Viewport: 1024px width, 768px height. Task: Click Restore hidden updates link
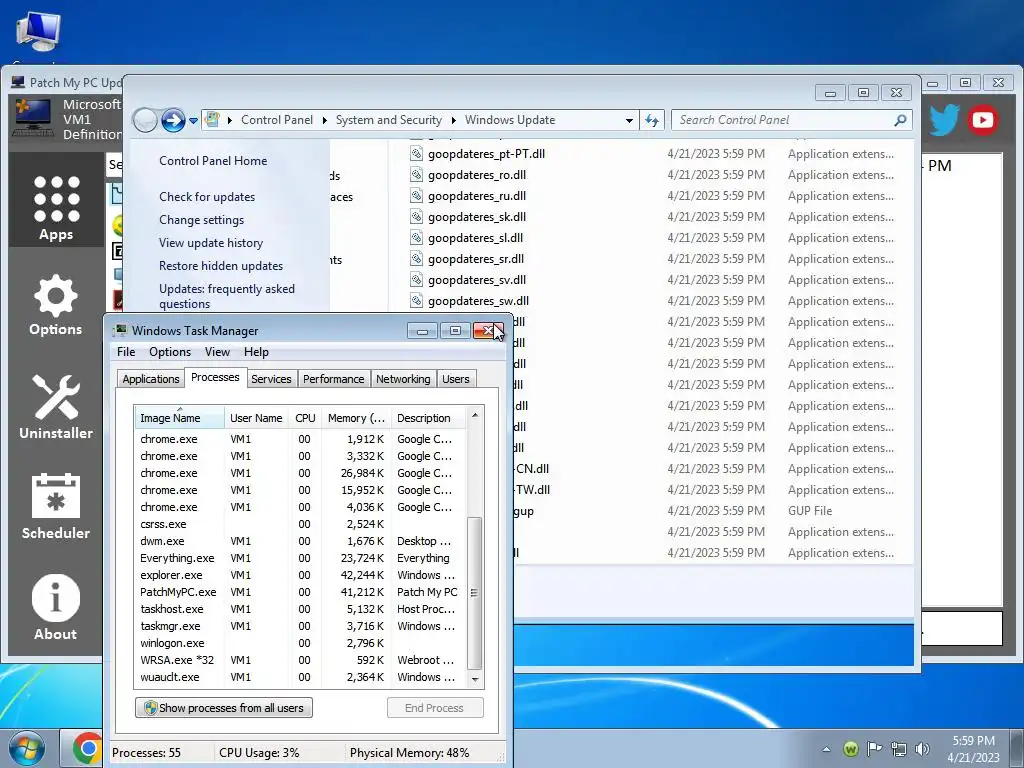tap(221, 266)
